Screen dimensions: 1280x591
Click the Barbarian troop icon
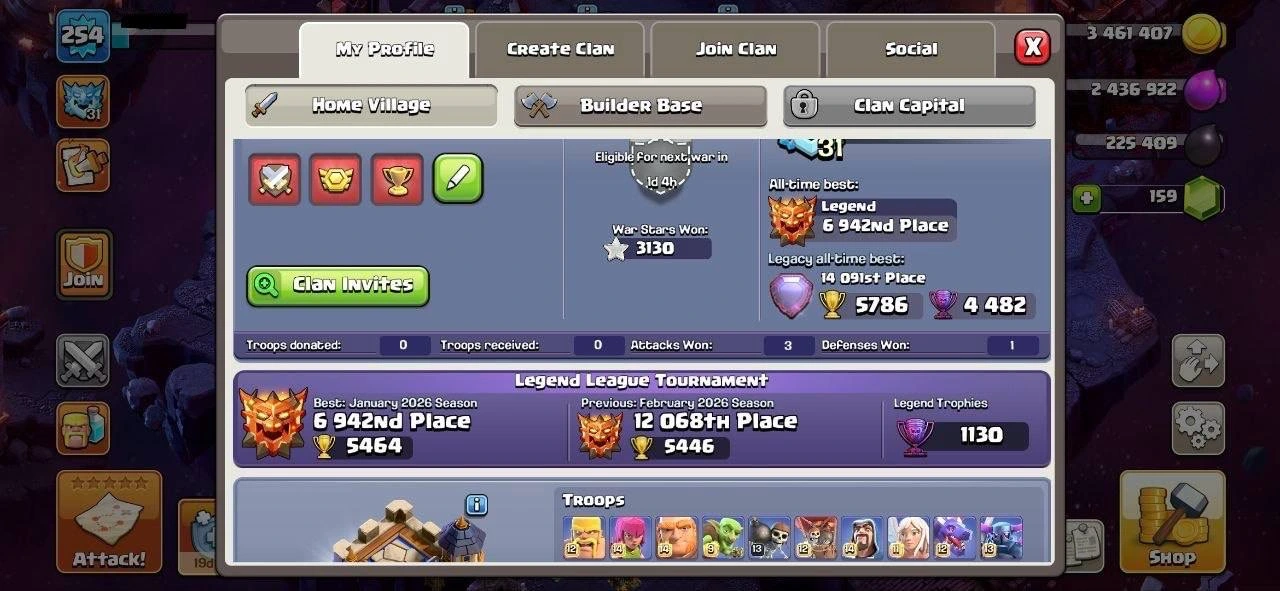pyautogui.click(x=584, y=537)
